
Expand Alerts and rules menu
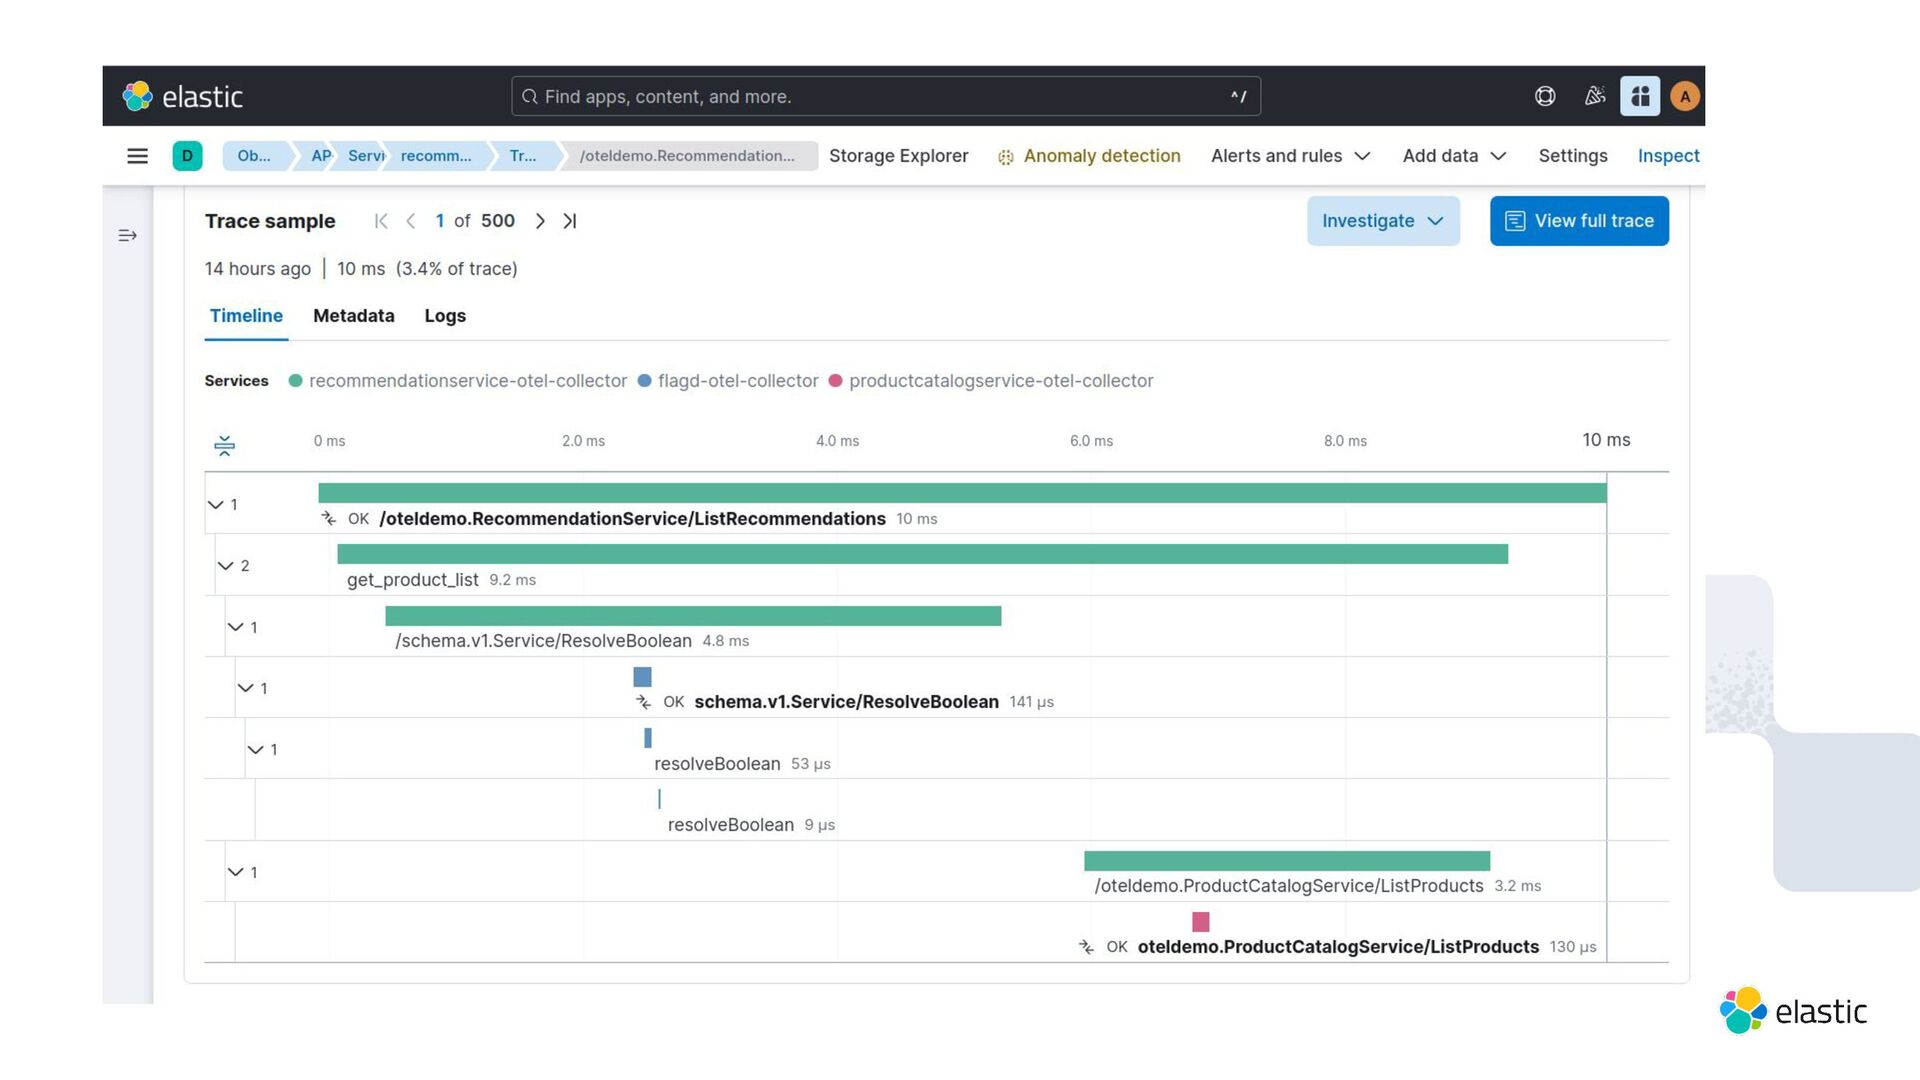[x=1289, y=156]
